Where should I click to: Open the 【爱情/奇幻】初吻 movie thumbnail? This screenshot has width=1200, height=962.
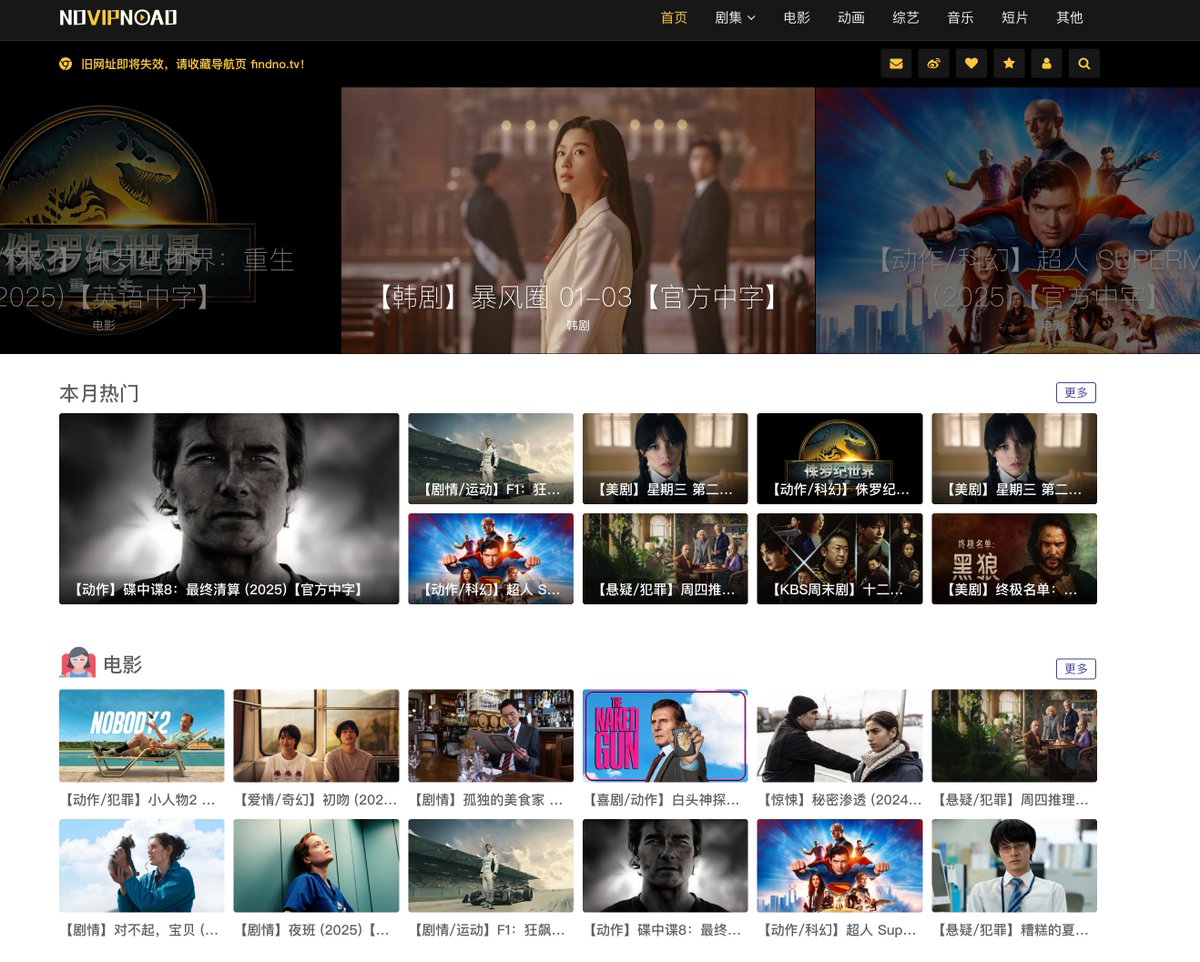[x=316, y=736]
